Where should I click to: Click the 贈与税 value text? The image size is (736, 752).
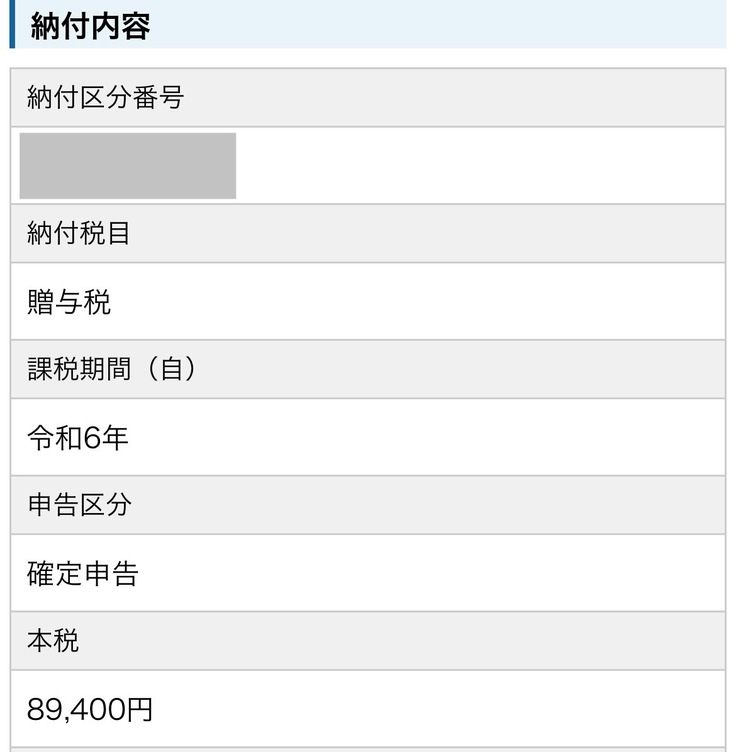point(69,302)
